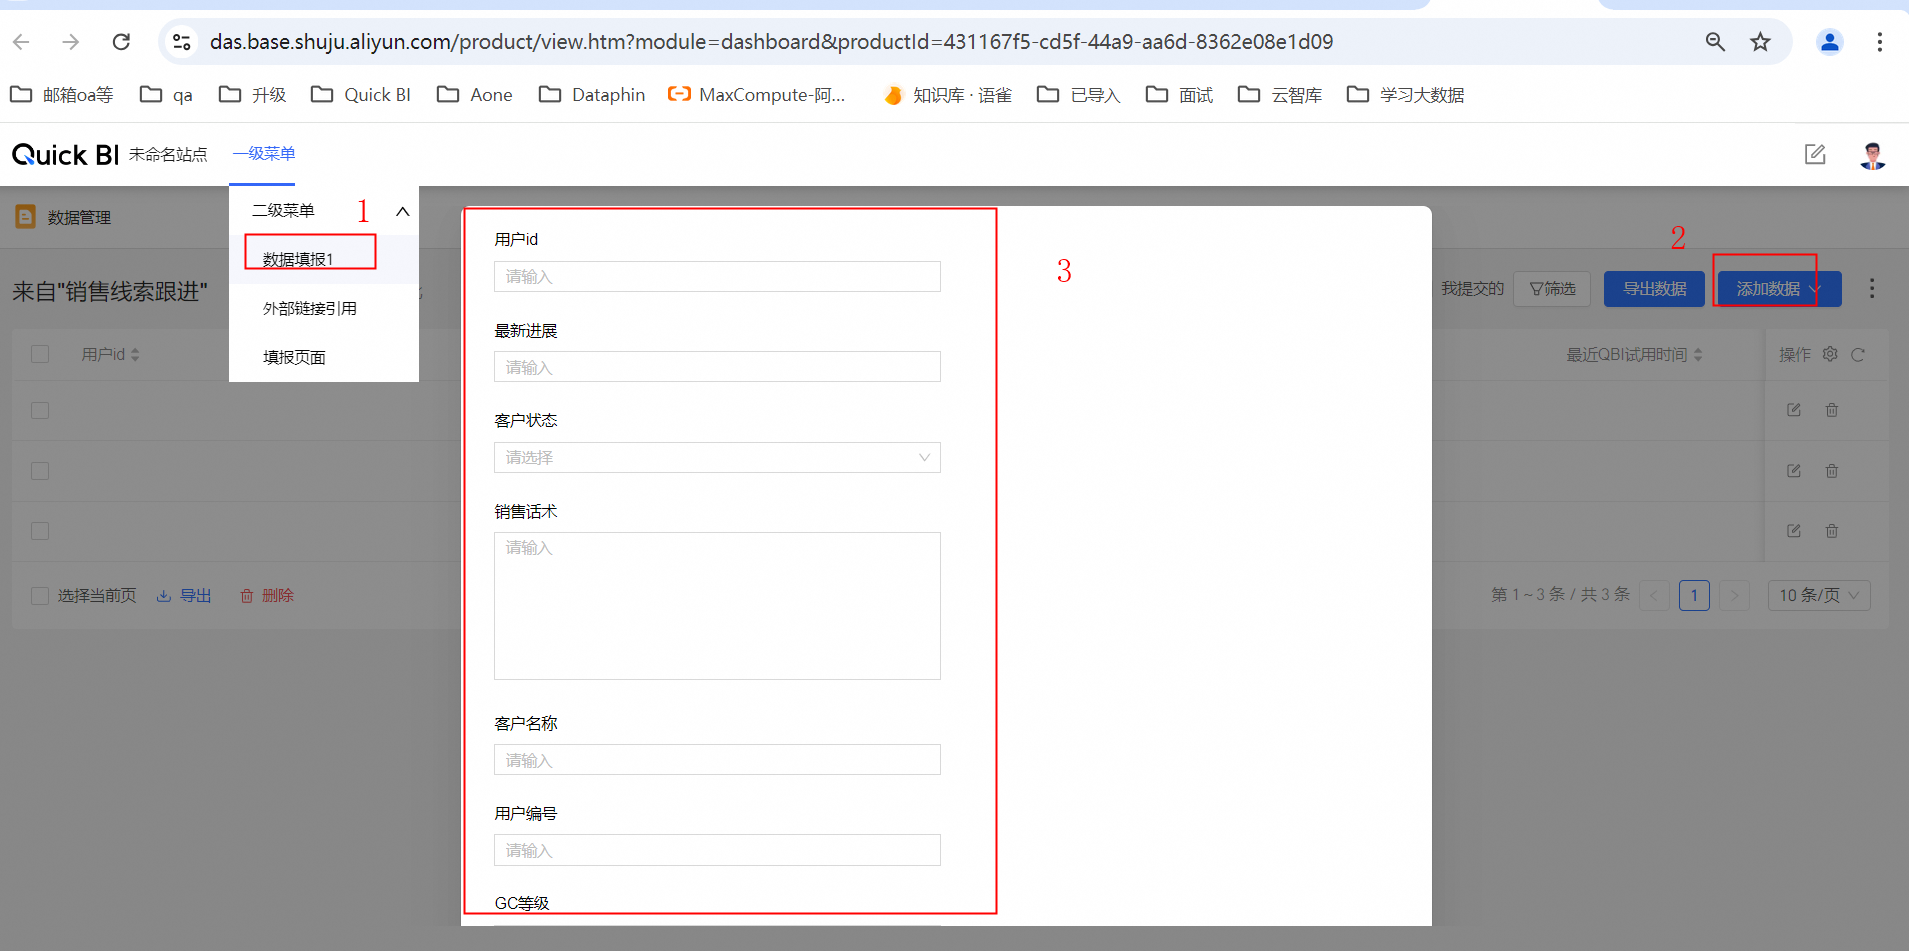Bookmark this page with the star icon
1909x951 pixels.
click(1760, 42)
